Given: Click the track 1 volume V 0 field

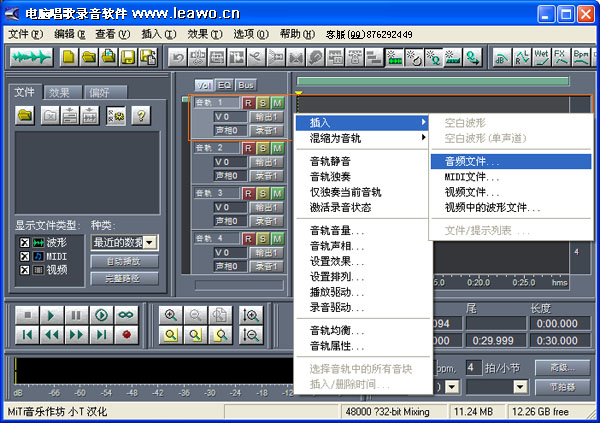Looking at the screenshot, I should tap(230, 117).
